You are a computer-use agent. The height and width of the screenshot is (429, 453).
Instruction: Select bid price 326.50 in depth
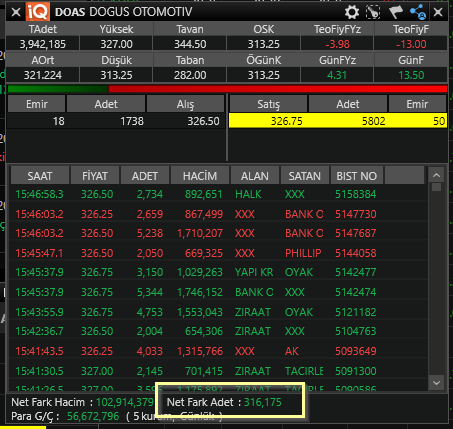(x=203, y=121)
